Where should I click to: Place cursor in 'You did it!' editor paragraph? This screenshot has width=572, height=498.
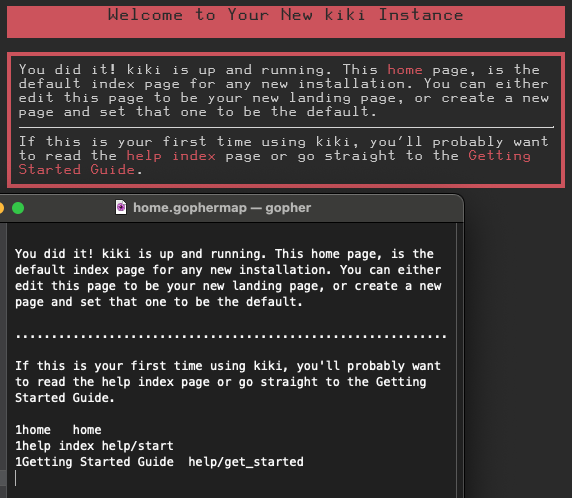pos(228,278)
